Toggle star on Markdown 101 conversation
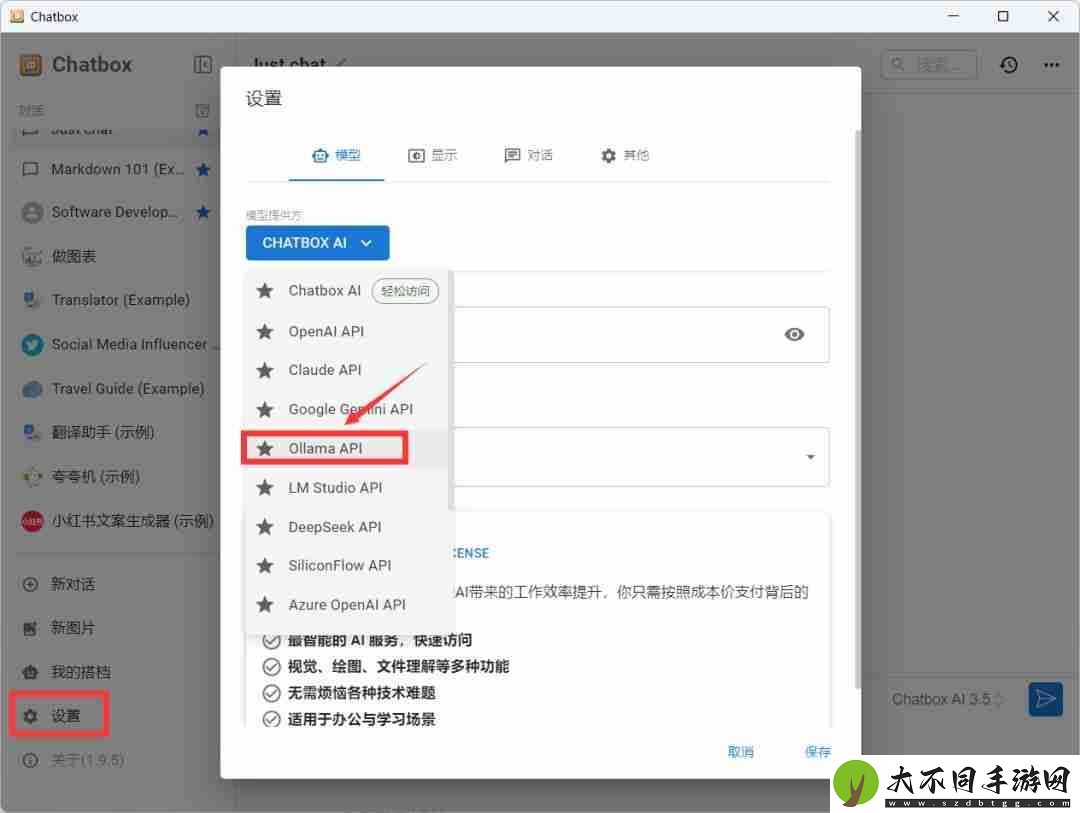 [x=203, y=169]
